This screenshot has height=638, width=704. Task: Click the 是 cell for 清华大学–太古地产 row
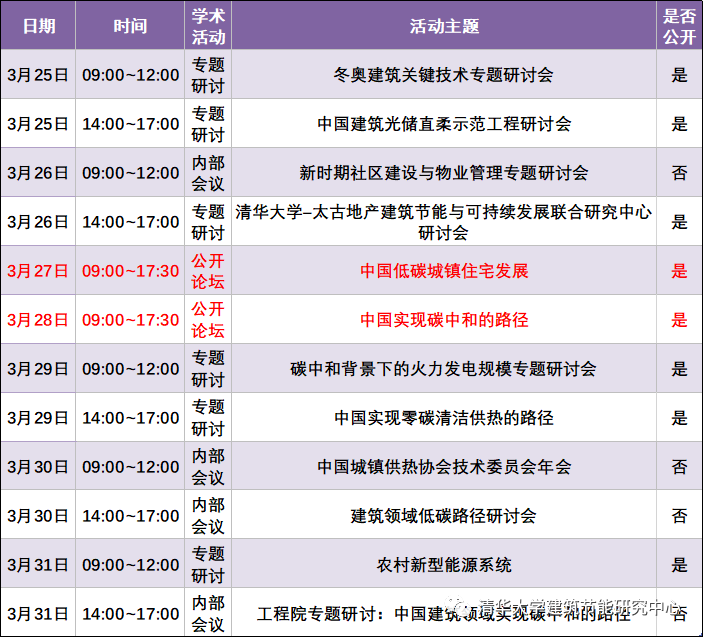tap(679, 222)
